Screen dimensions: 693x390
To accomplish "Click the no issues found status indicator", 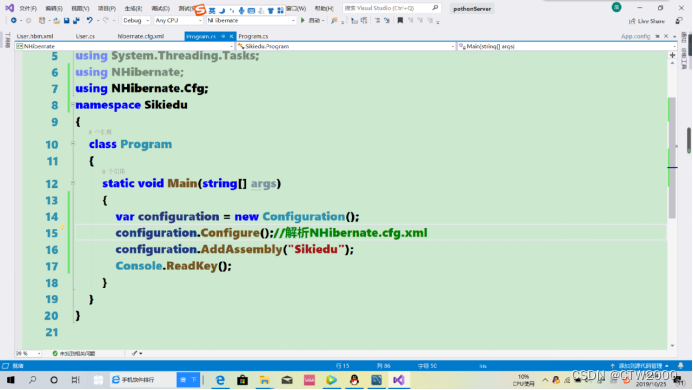I will 73,353.
